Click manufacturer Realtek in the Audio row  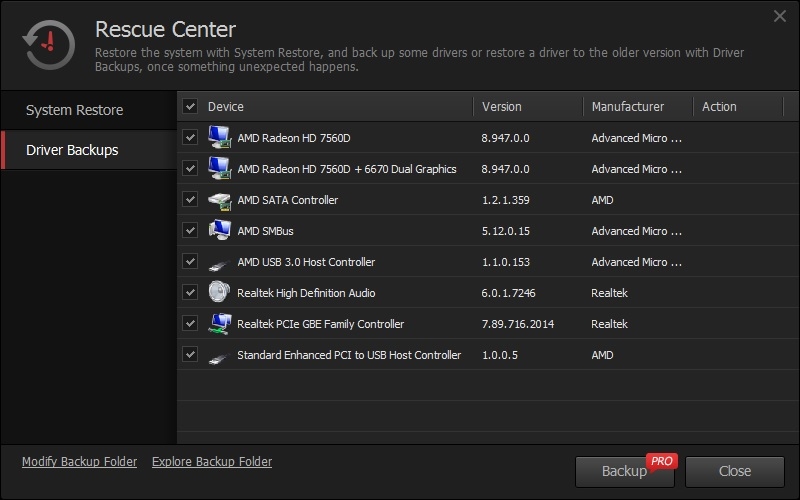pyautogui.click(x=609, y=293)
